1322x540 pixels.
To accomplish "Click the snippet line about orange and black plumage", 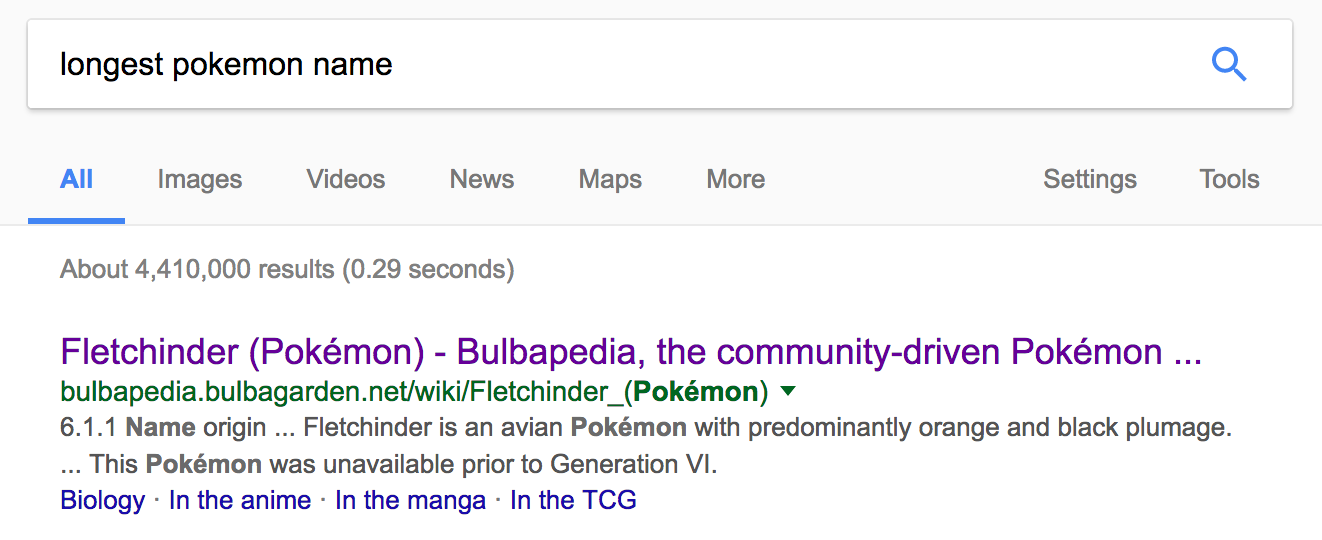I will tap(645, 428).
